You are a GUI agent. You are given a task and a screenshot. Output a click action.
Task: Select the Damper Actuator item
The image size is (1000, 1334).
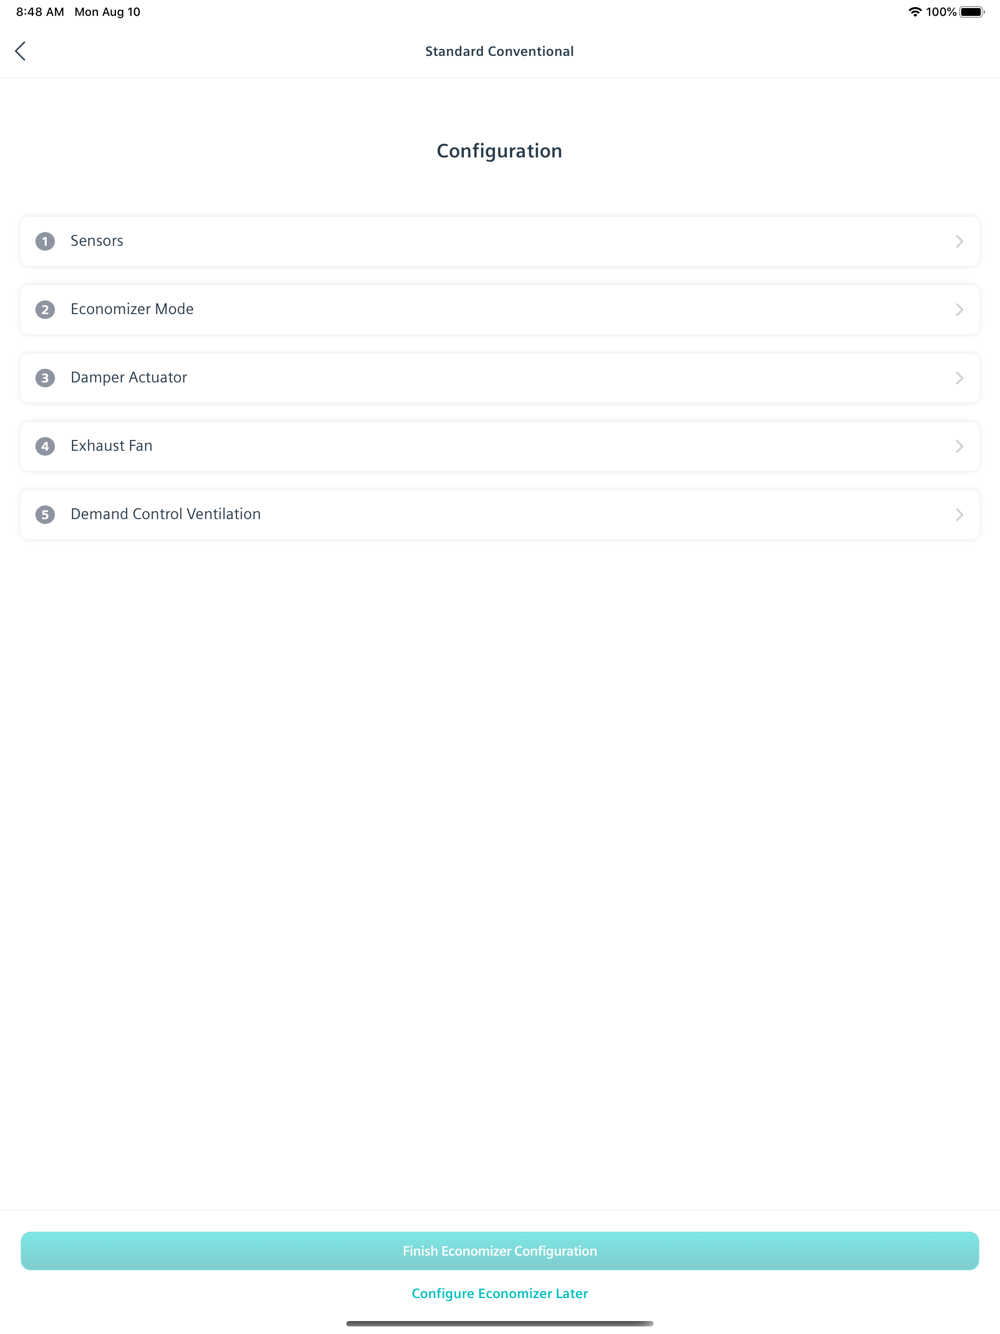(500, 378)
